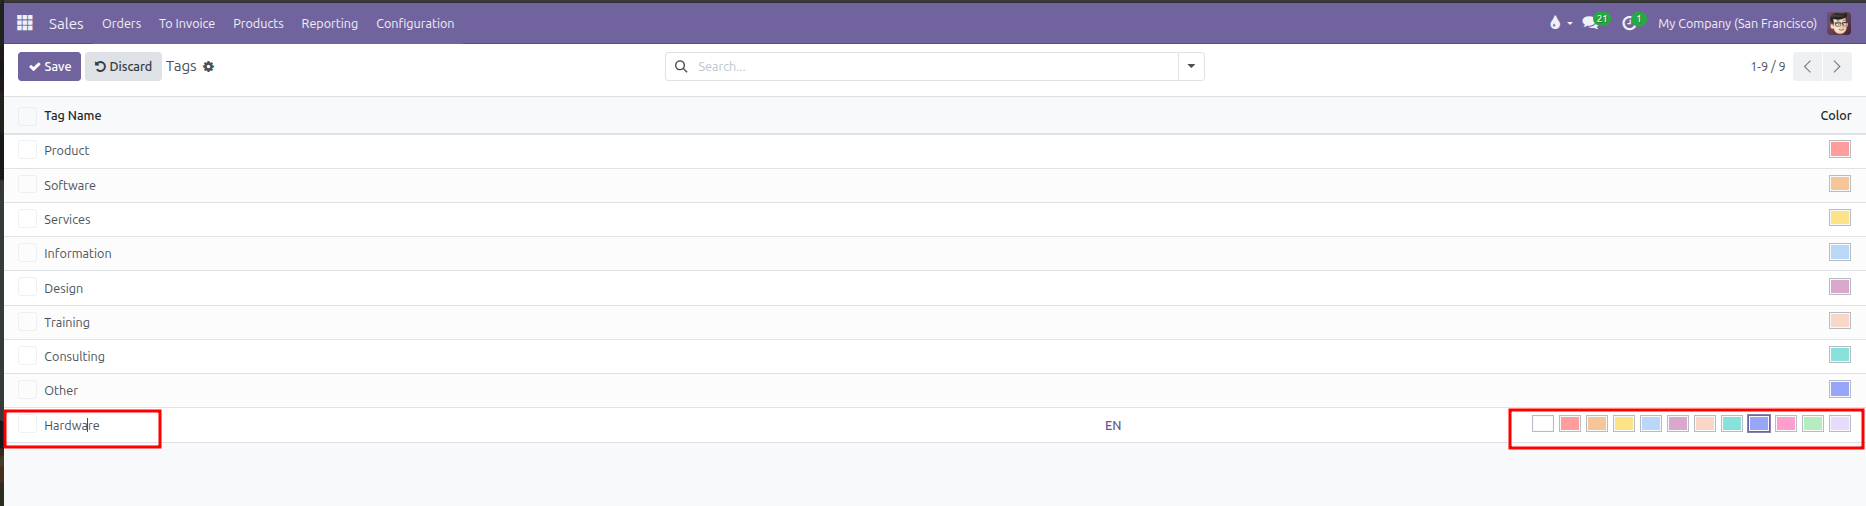Click the Other tag's blue color box

(1840, 389)
